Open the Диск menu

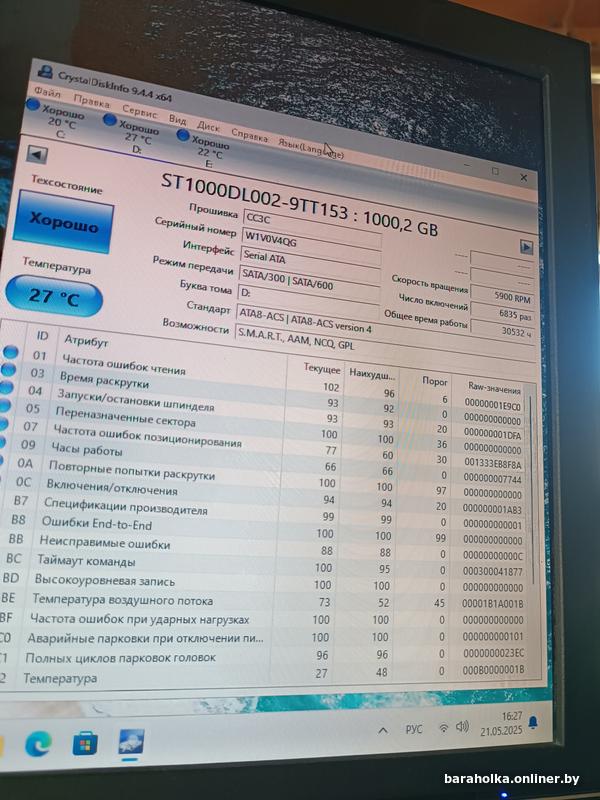click(208, 126)
